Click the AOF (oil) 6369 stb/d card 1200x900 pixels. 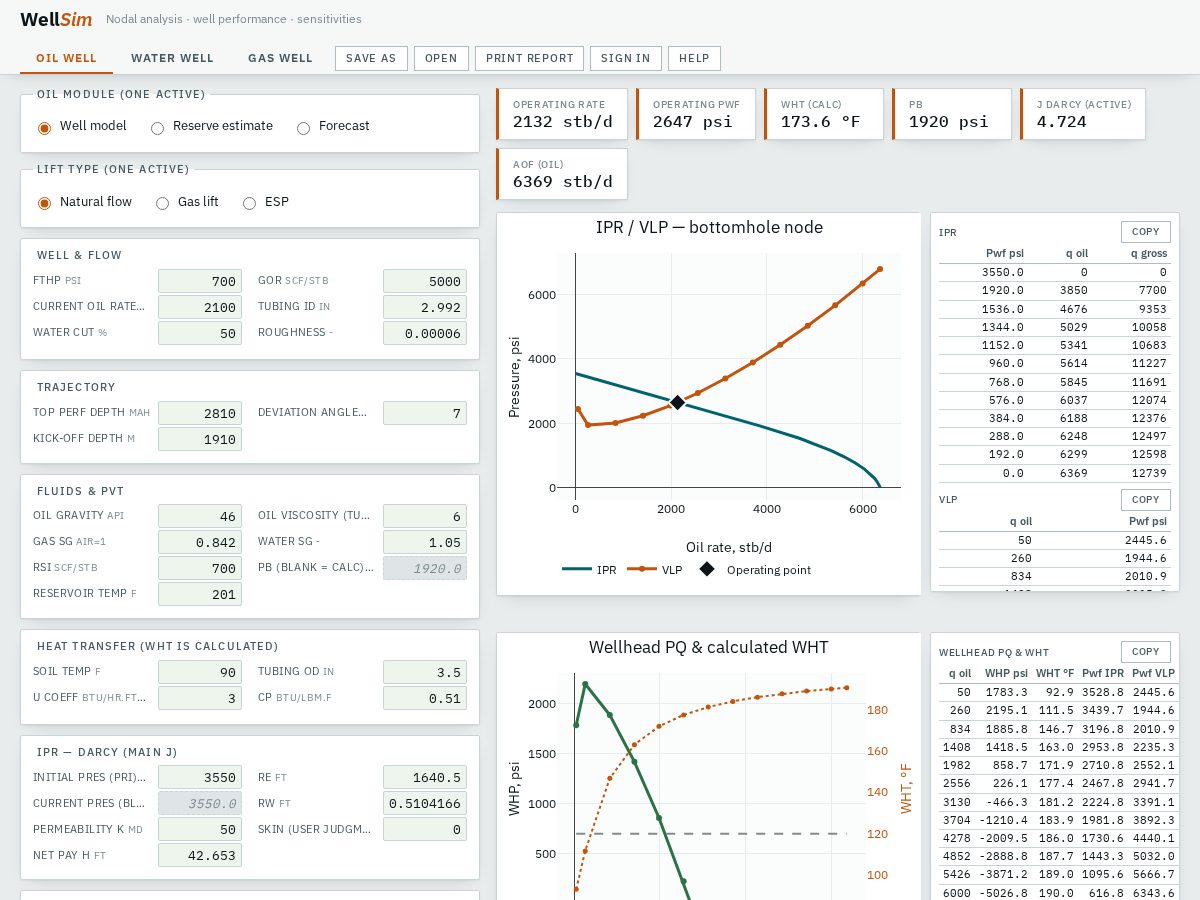562,174
